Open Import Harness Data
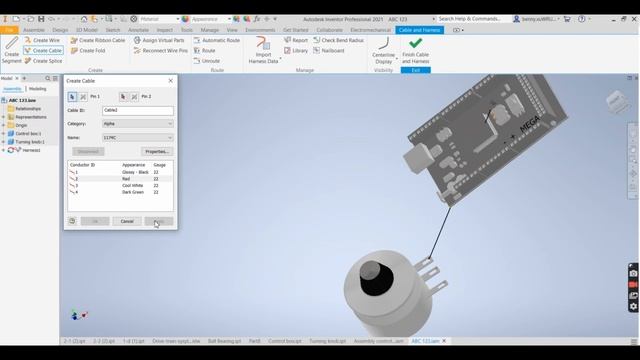Viewport: 640px width, 360px height. coord(263,50)
